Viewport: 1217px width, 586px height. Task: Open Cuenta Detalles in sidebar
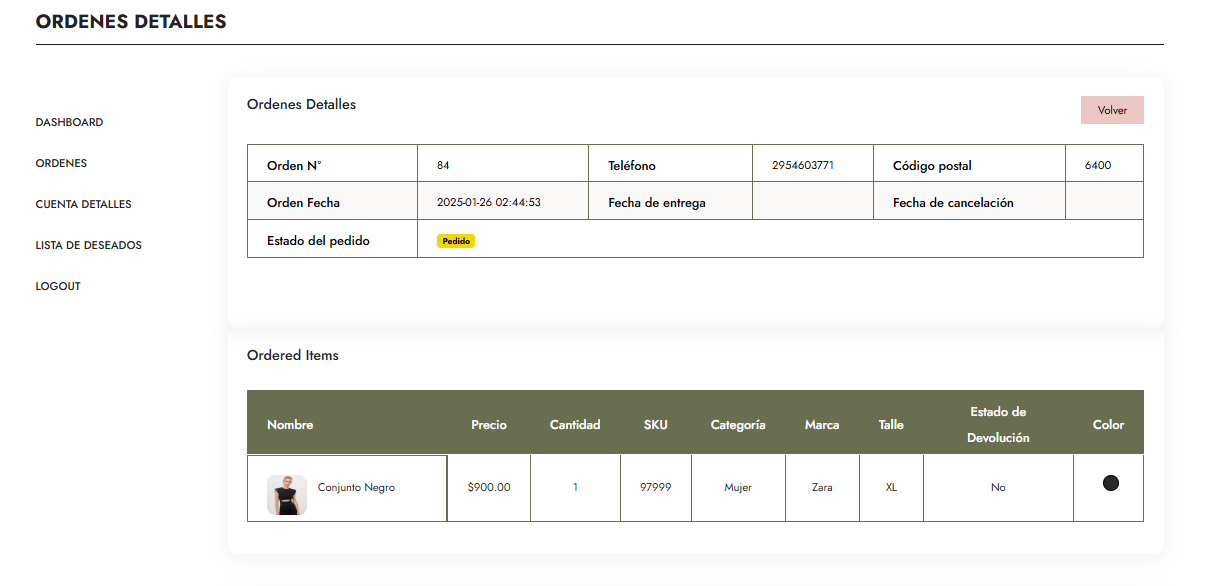pos(83,204)
